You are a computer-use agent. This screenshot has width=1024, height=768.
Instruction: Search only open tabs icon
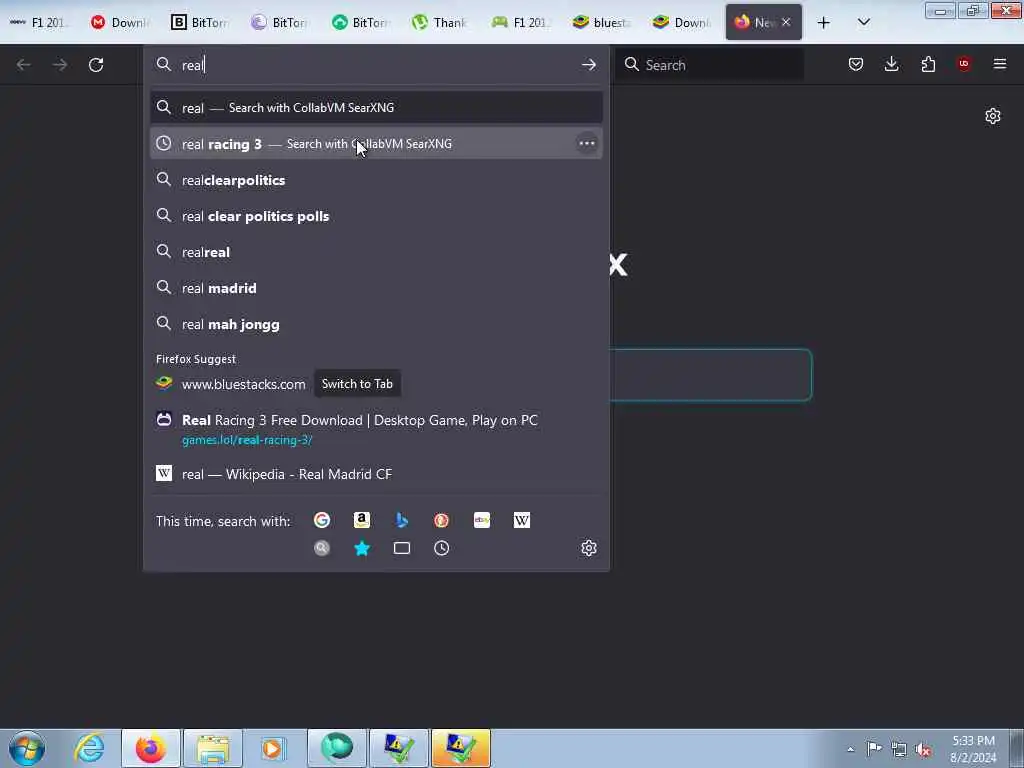pos(402,548)
